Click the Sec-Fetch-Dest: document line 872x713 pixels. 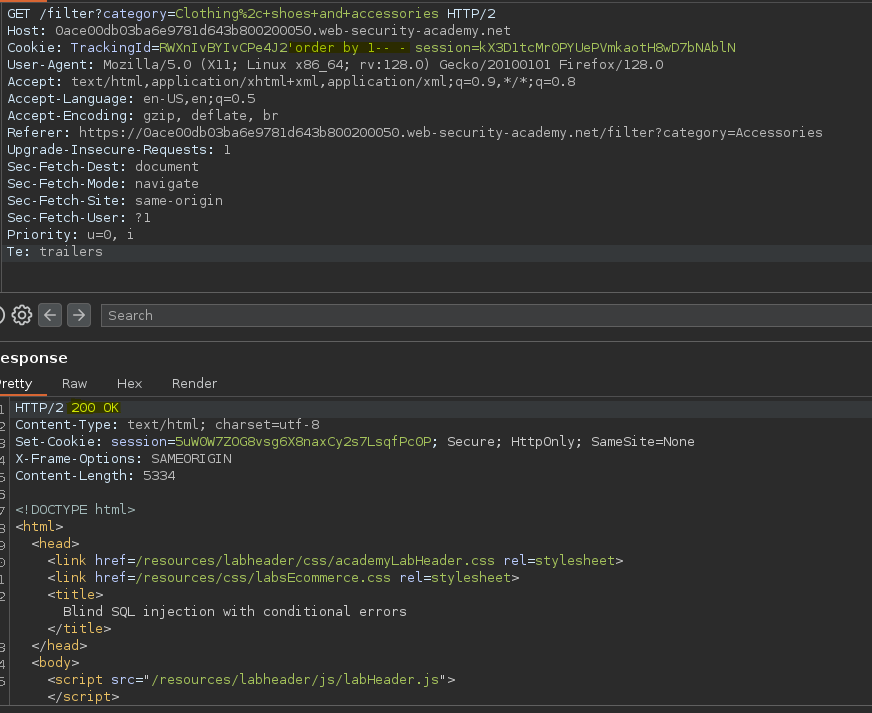102,167
